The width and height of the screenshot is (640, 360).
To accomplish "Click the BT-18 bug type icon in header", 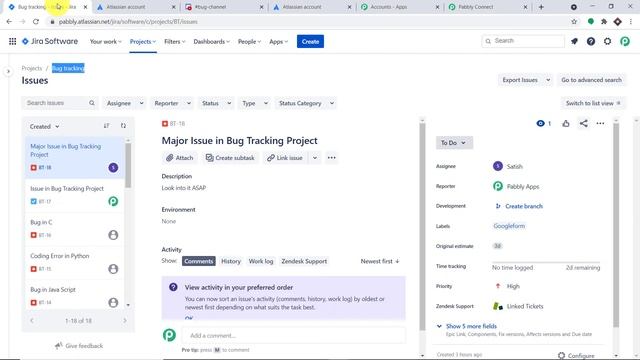I will coord(165,124).
